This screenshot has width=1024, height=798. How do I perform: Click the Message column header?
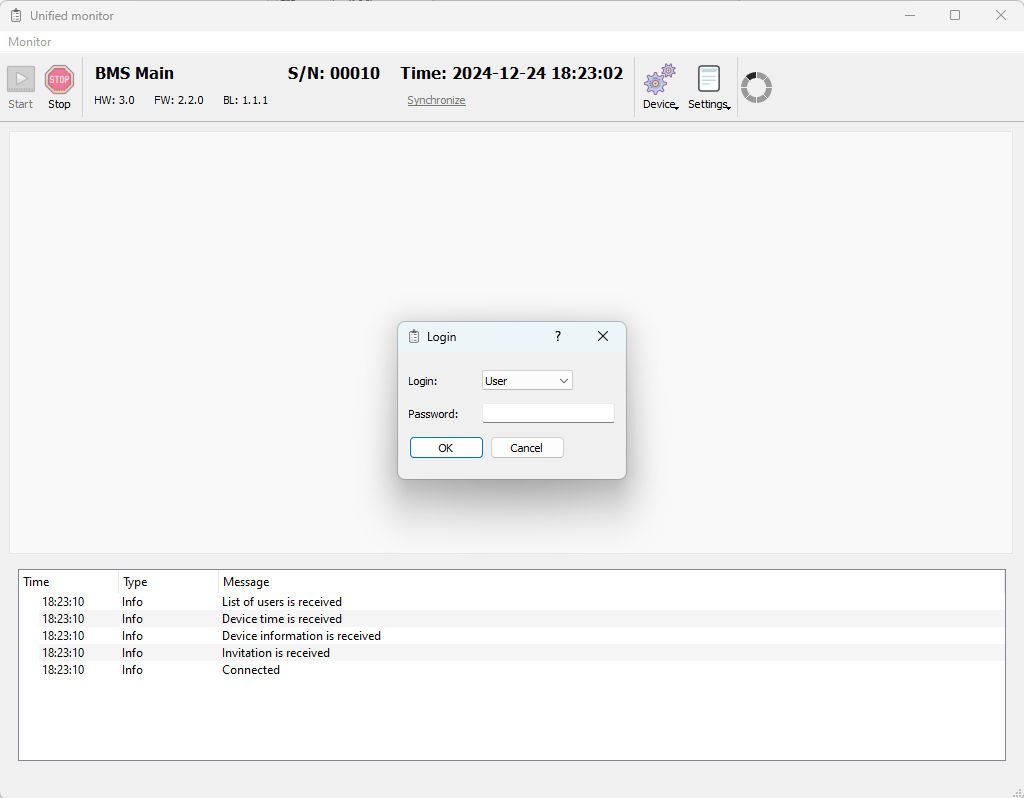click(246, 582)
